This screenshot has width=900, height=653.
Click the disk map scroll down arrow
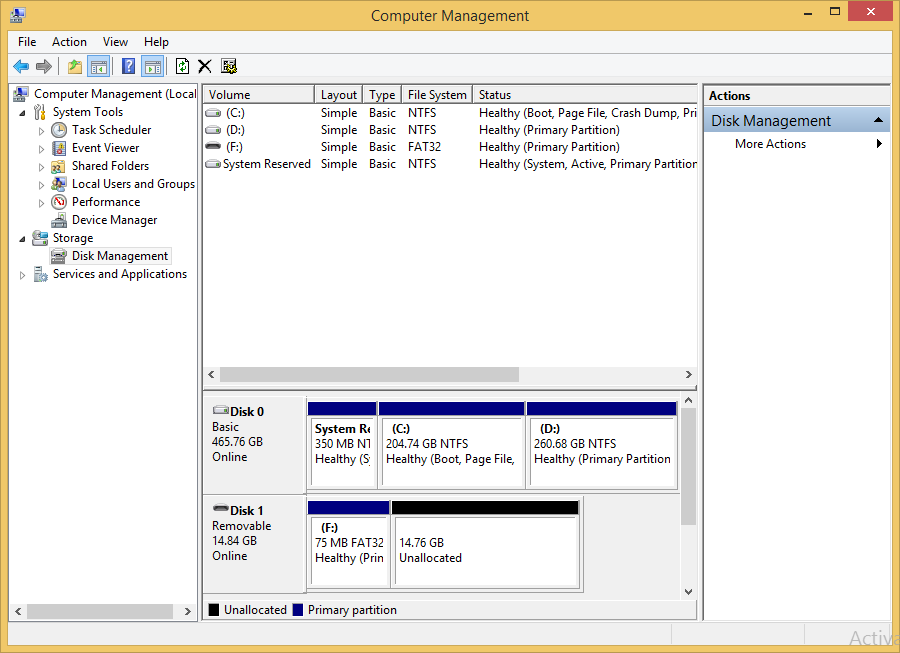pyautogui.click(x=689, y=592)
